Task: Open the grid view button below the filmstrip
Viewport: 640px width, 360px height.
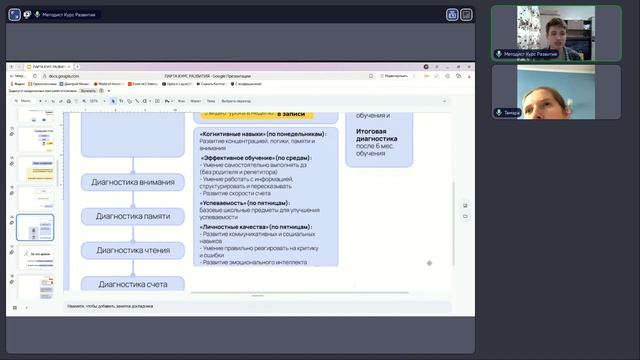Action: click(x=15, y=307)
